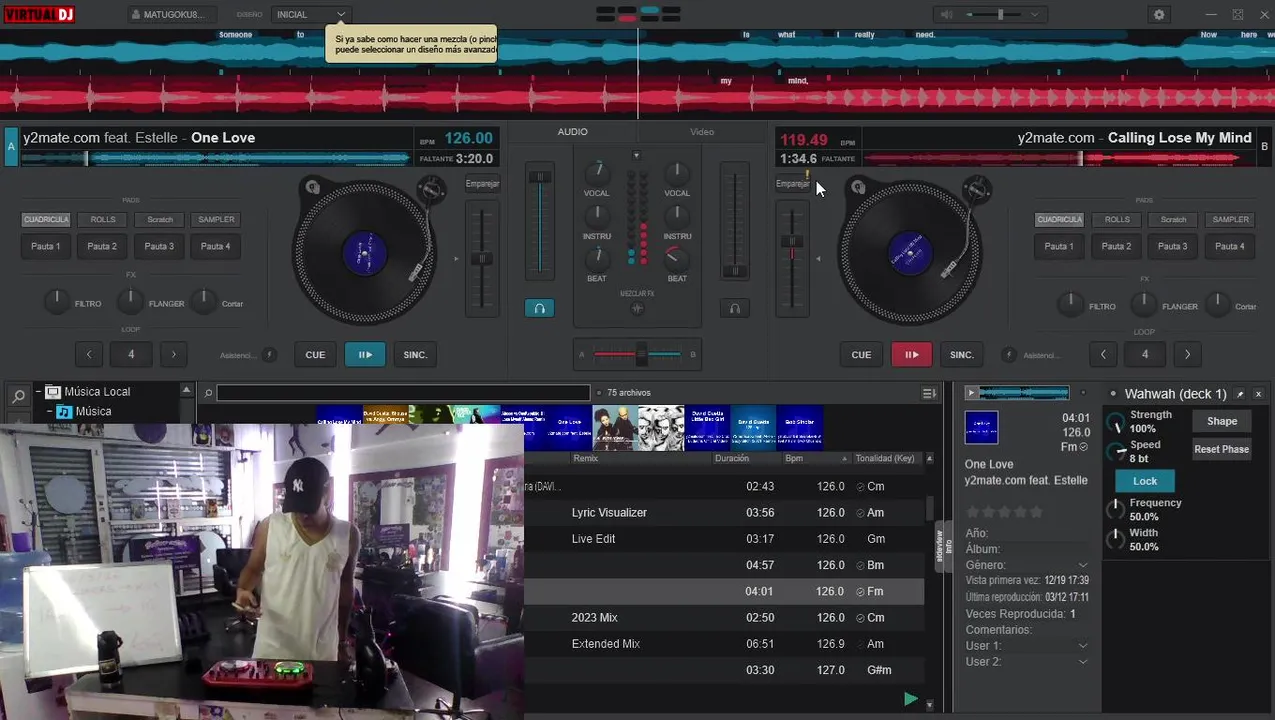Toggle the Wahwah Lock button
Image resolution: width=1275 pixels, height=720 pixels.
[x=1145, y=481]
